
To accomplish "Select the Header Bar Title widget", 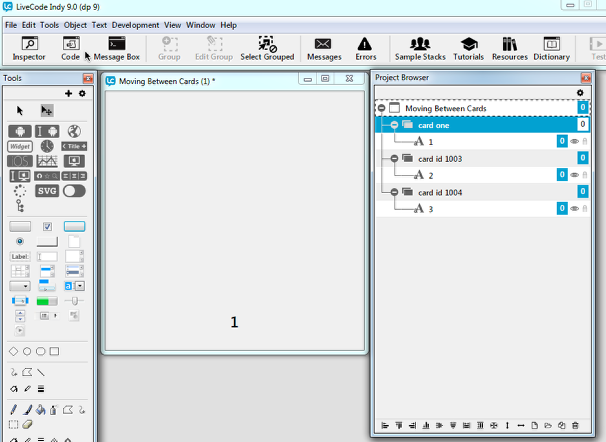I will [74, 146].
